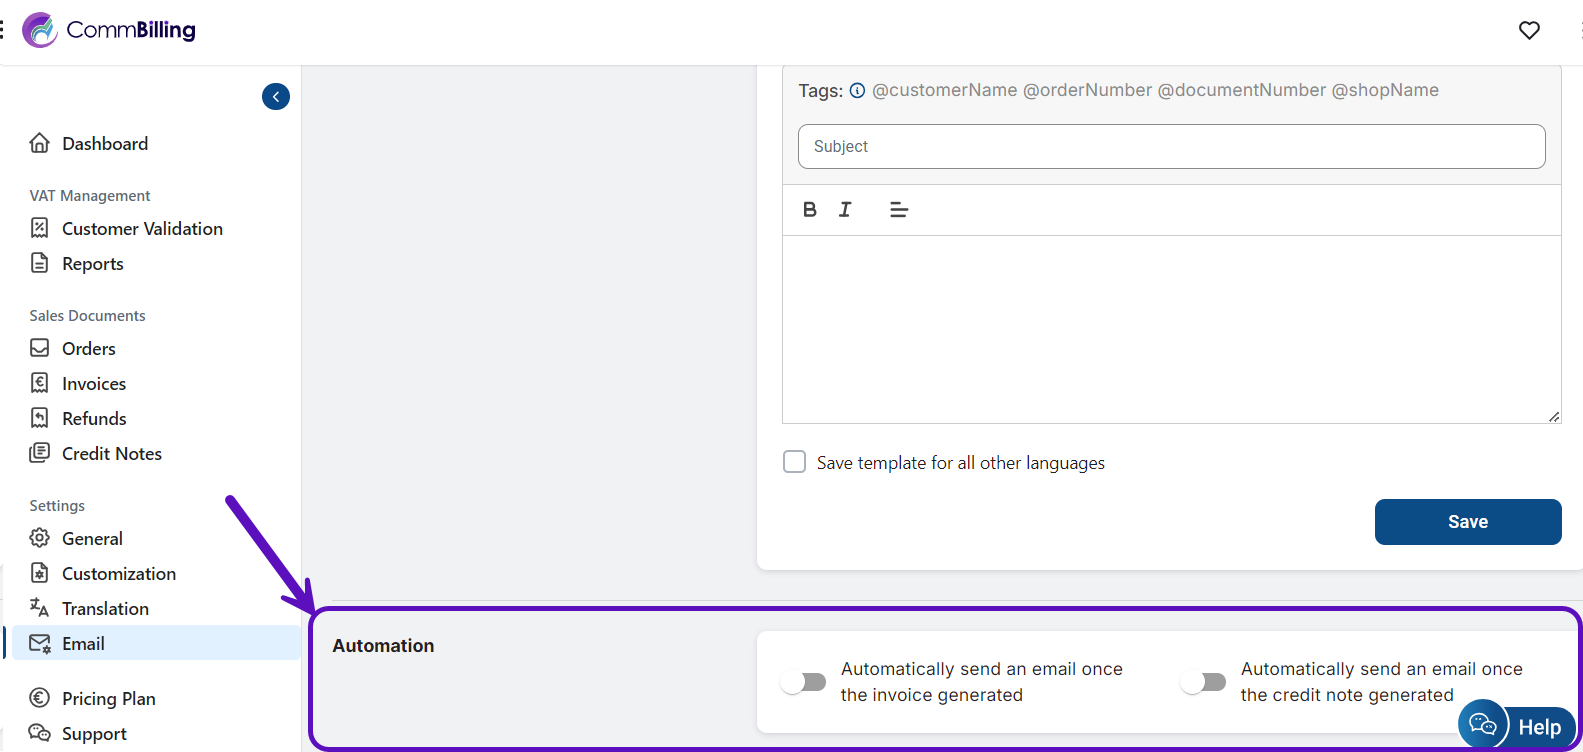Click the heart favorite icon
Viewport: 1583px width, 752px height.
pyautogui.click(x=1529, y=30)
